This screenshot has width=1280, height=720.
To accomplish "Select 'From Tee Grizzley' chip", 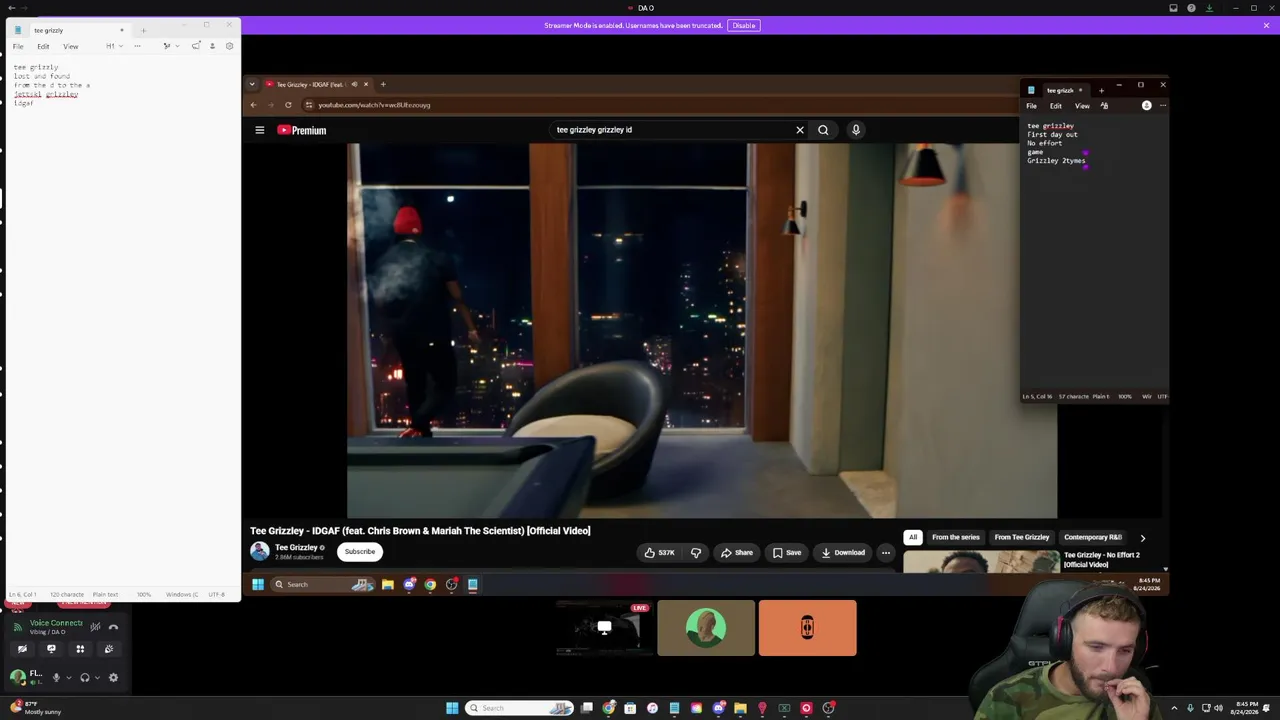I will coord(1022,537).
